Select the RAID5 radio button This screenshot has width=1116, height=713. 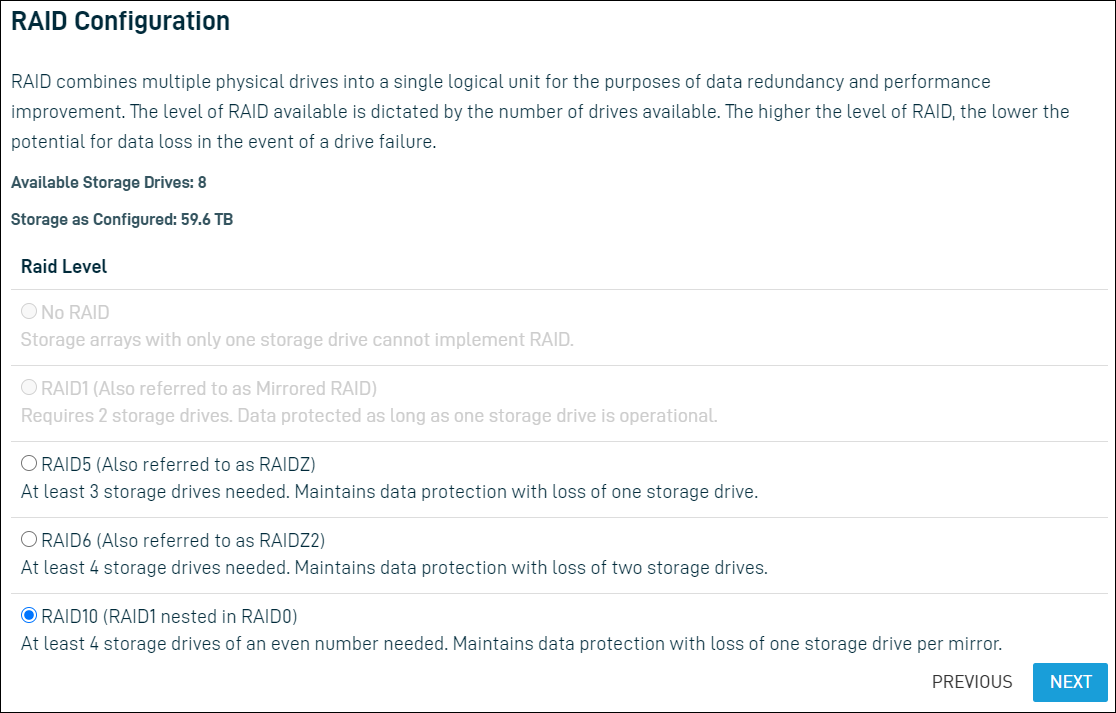[x=28, y=463]
